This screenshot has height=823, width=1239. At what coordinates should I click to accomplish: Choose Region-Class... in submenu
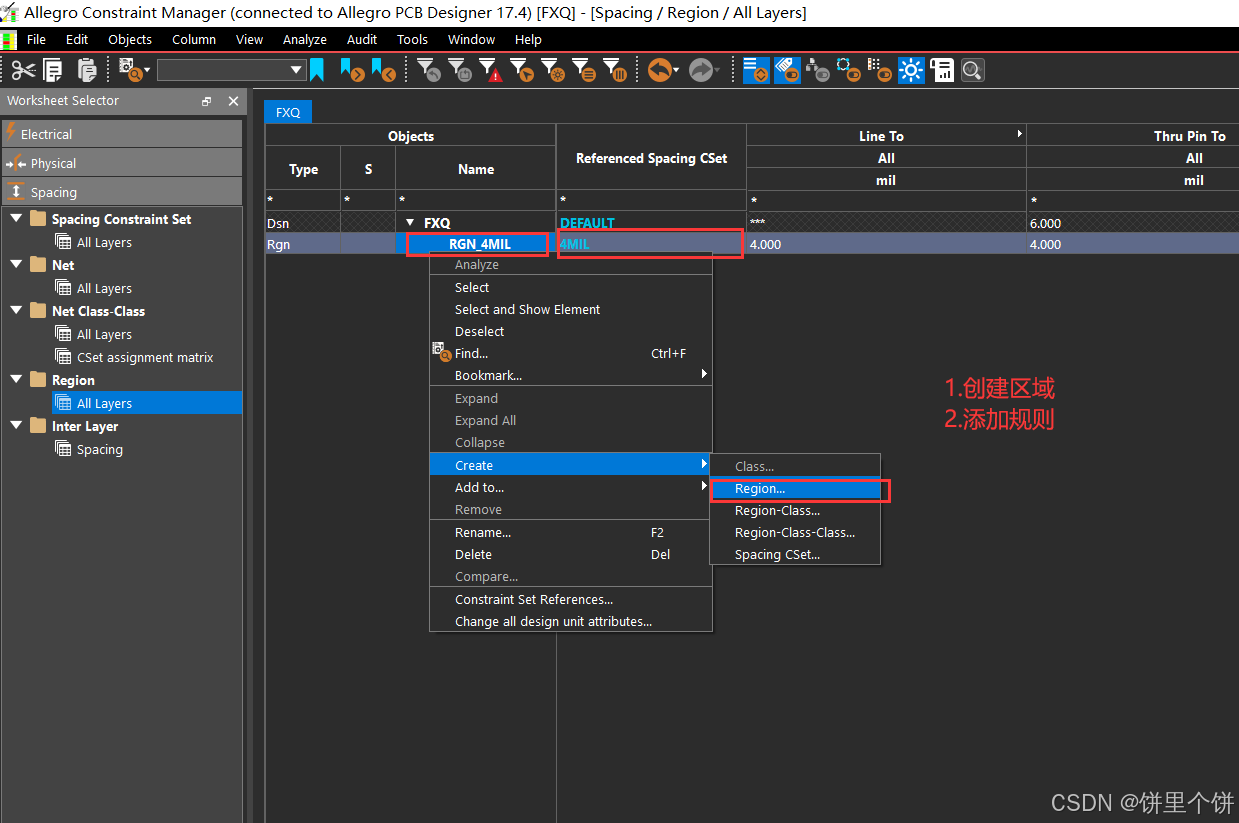click(x=795, y=511)
